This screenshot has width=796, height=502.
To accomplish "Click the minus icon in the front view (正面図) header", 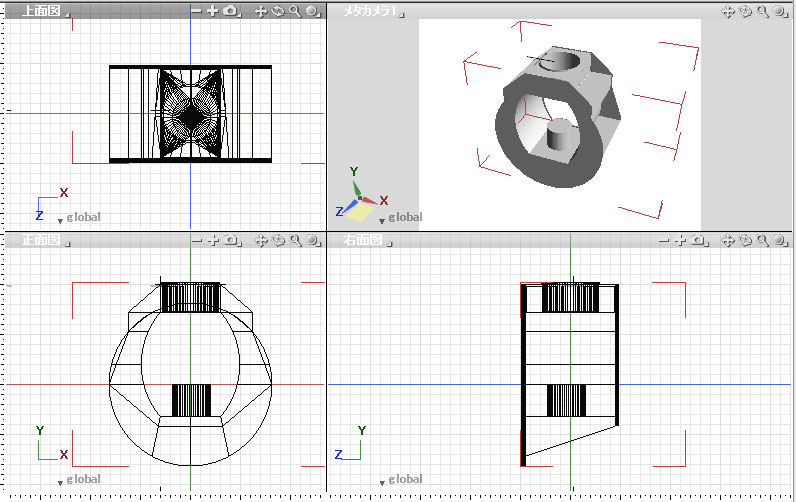I will 196,240.
